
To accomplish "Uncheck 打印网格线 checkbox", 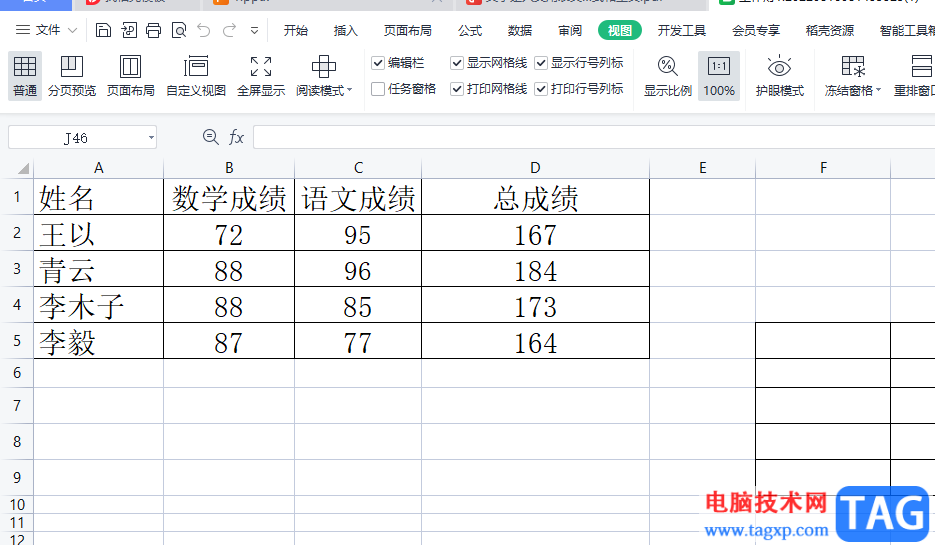I will coord(457,89).
